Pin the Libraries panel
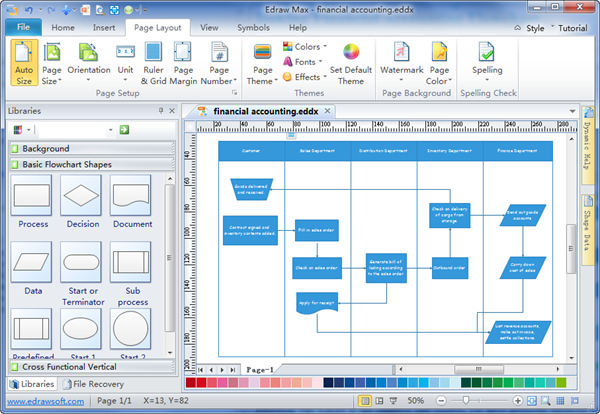600x414 pixels. [x=160, y=110]
